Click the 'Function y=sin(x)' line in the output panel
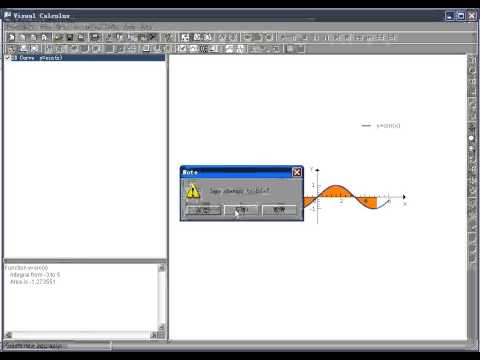 tap(26, 268)
